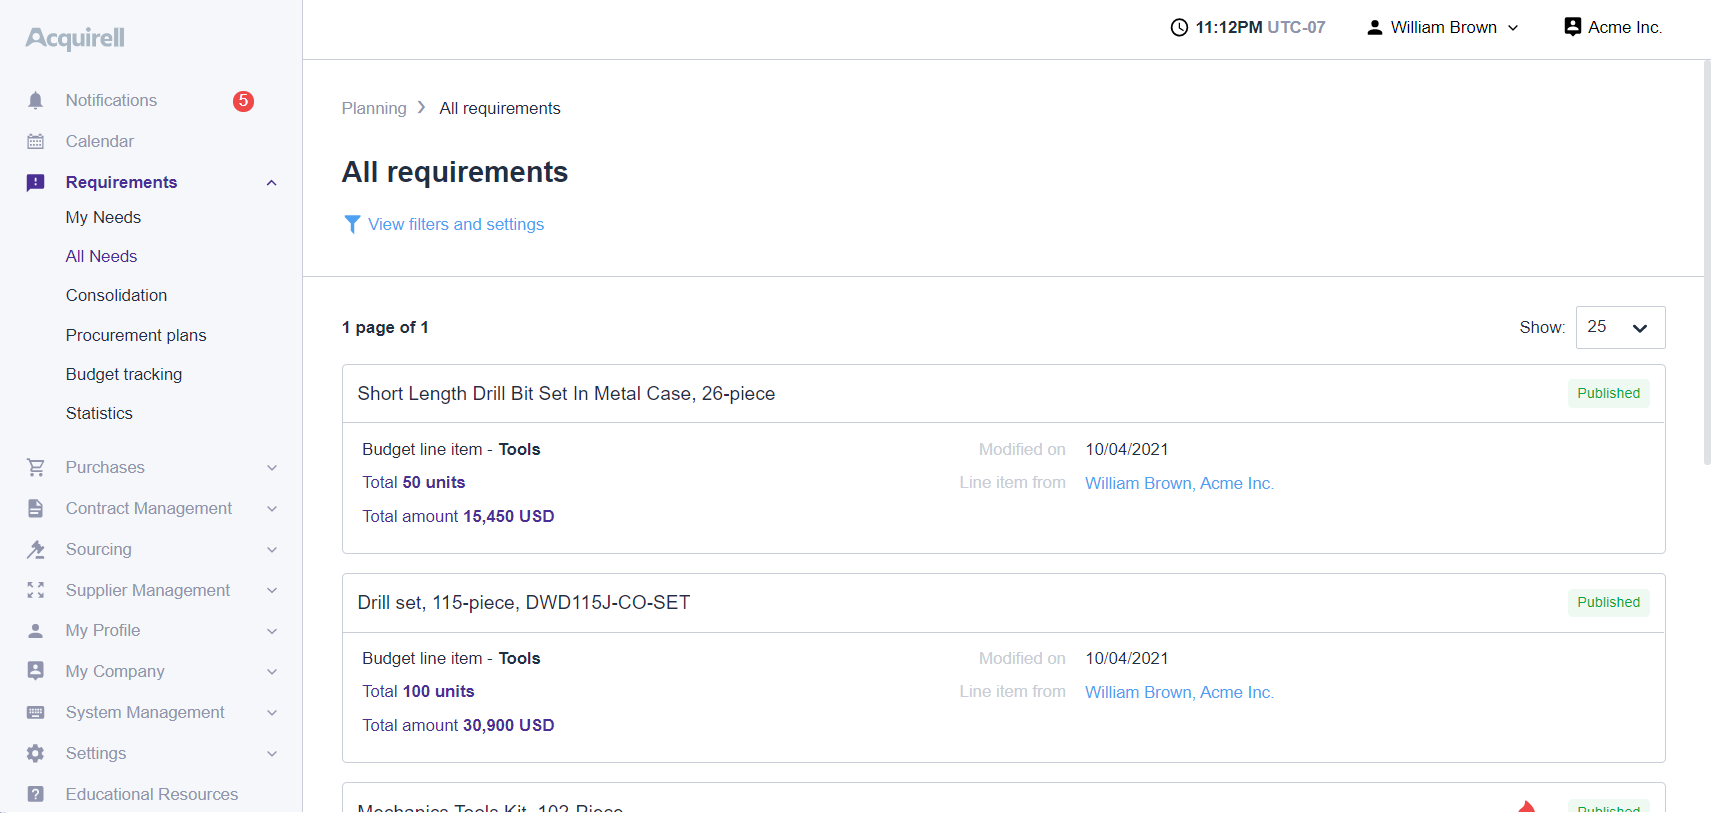Click the Contract Management document icon
The image size is (1723, 813).
[36, 508]
